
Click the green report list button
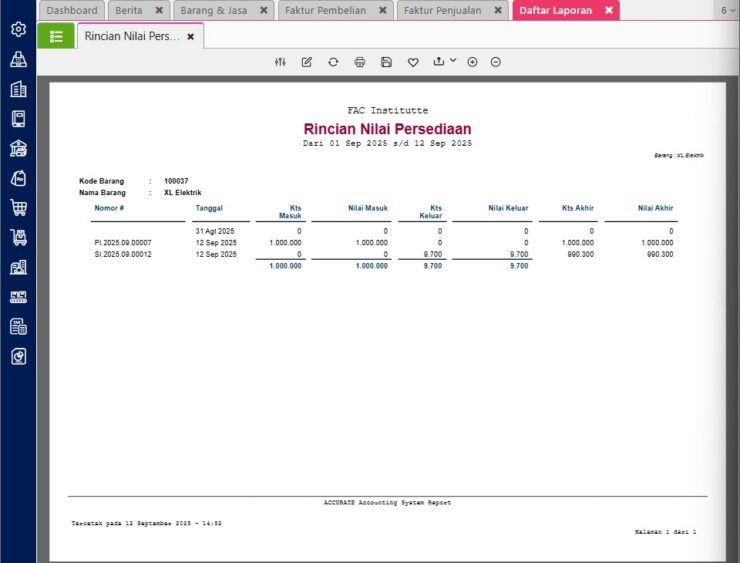pos(56,36)
